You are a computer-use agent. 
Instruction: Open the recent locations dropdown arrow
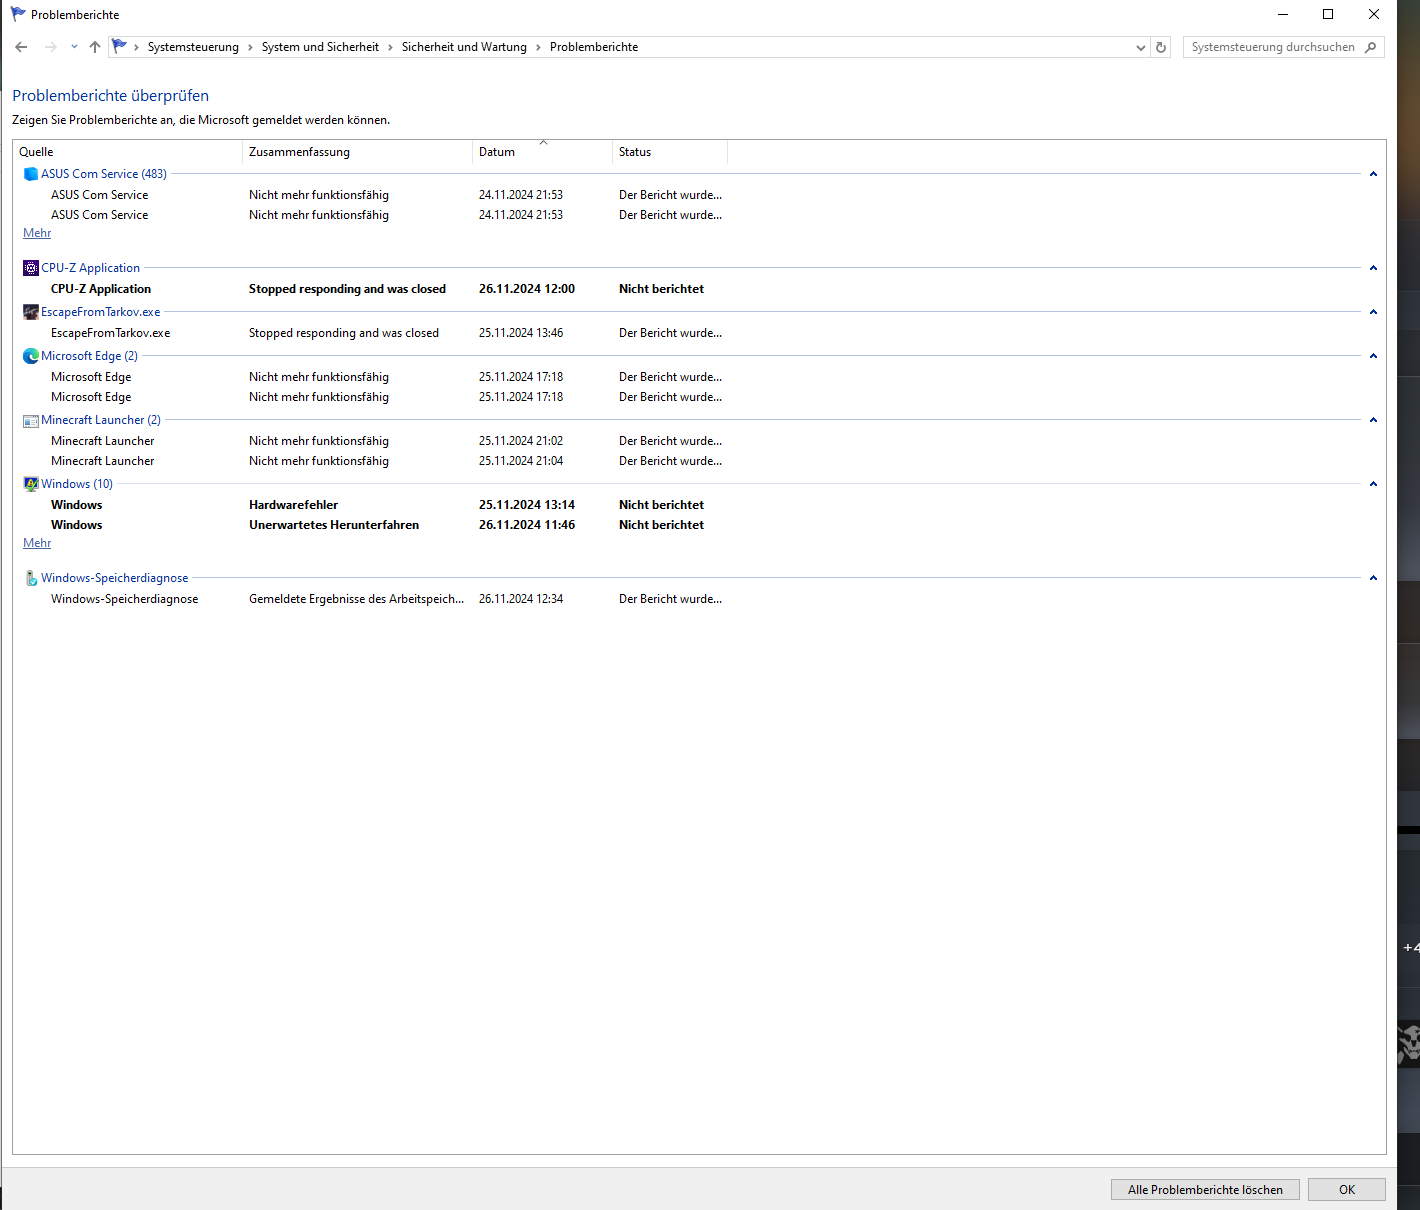tap(74, 47)
